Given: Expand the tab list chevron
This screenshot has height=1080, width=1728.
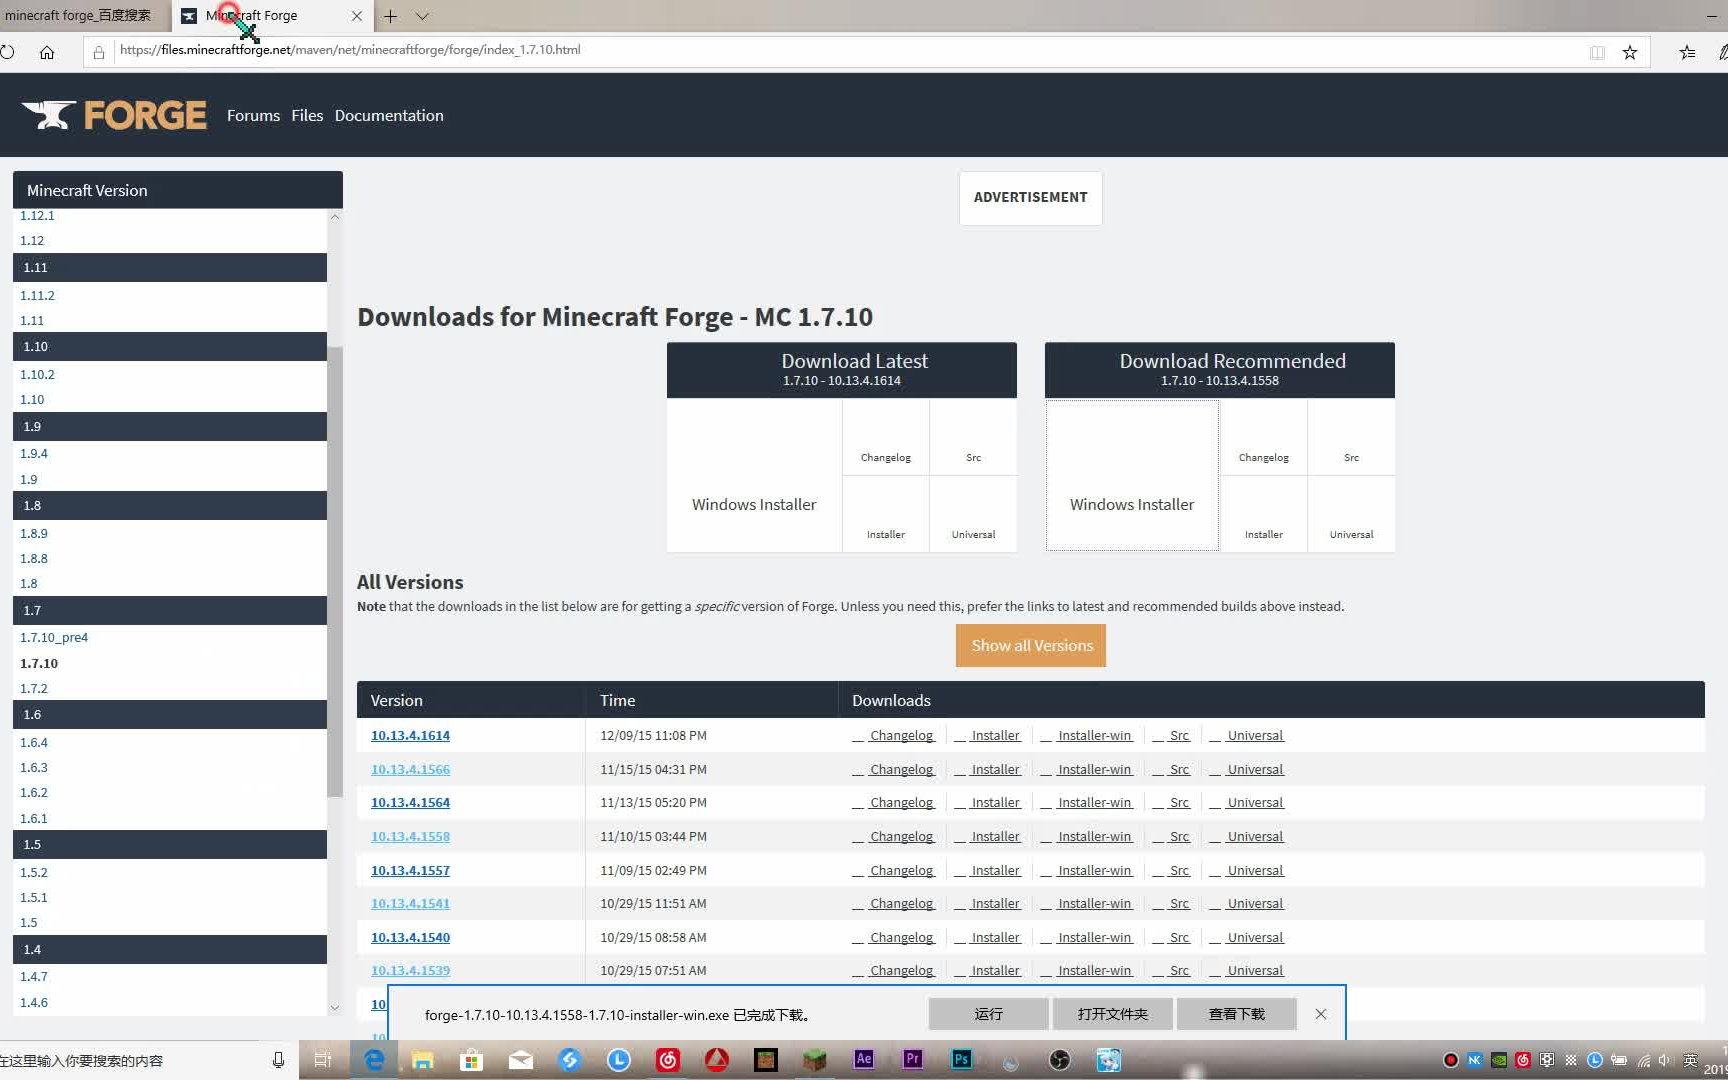Looking at the screenshot, I should point(422,16).
